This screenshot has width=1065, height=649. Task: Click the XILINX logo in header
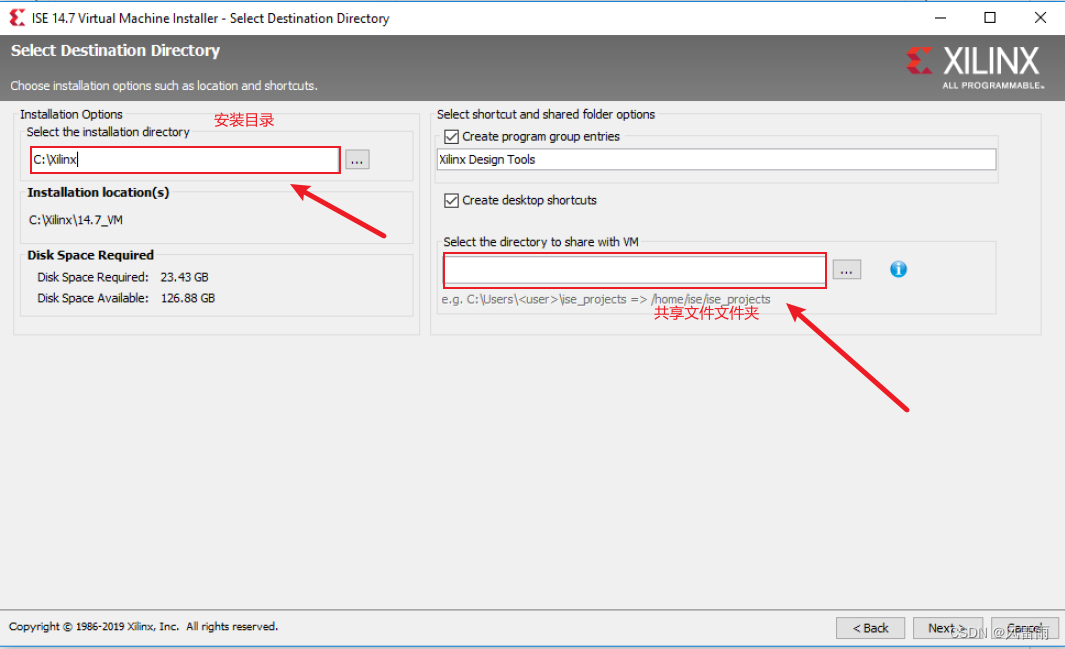(x=974, y=67)
